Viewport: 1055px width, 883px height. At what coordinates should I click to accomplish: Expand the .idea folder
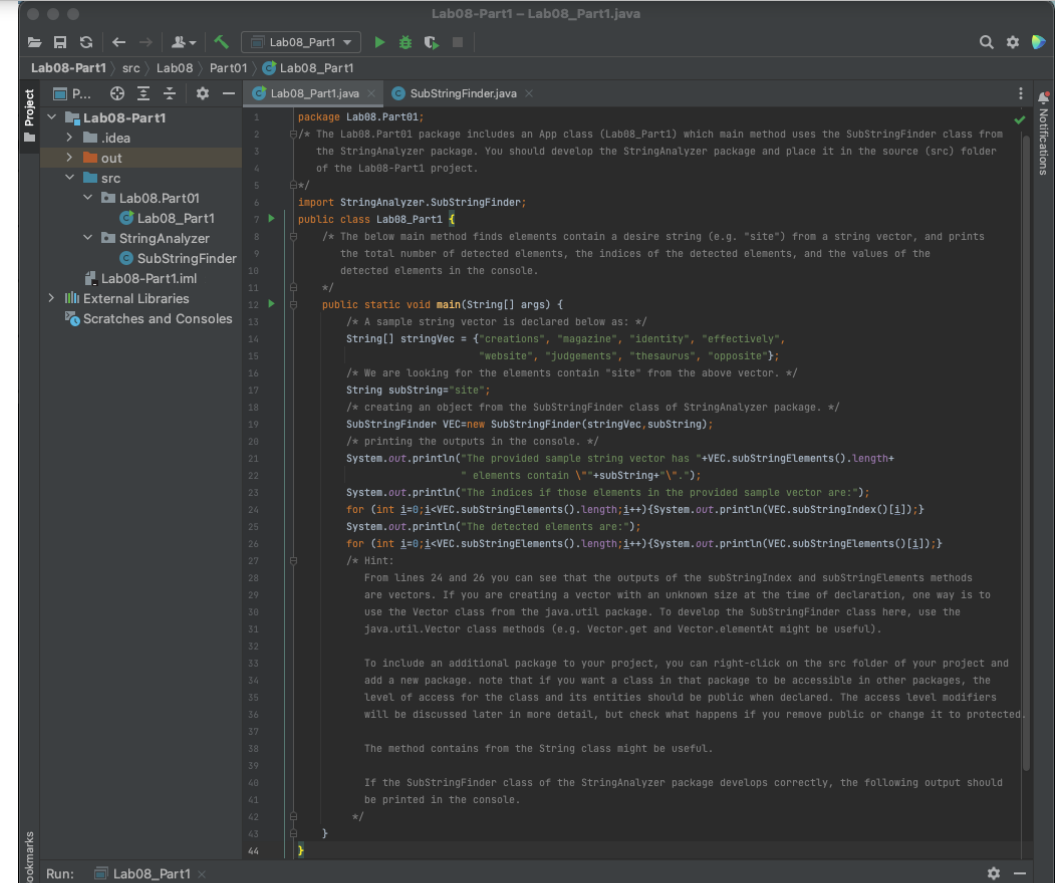pyautogui.click(x=70, y=138)
